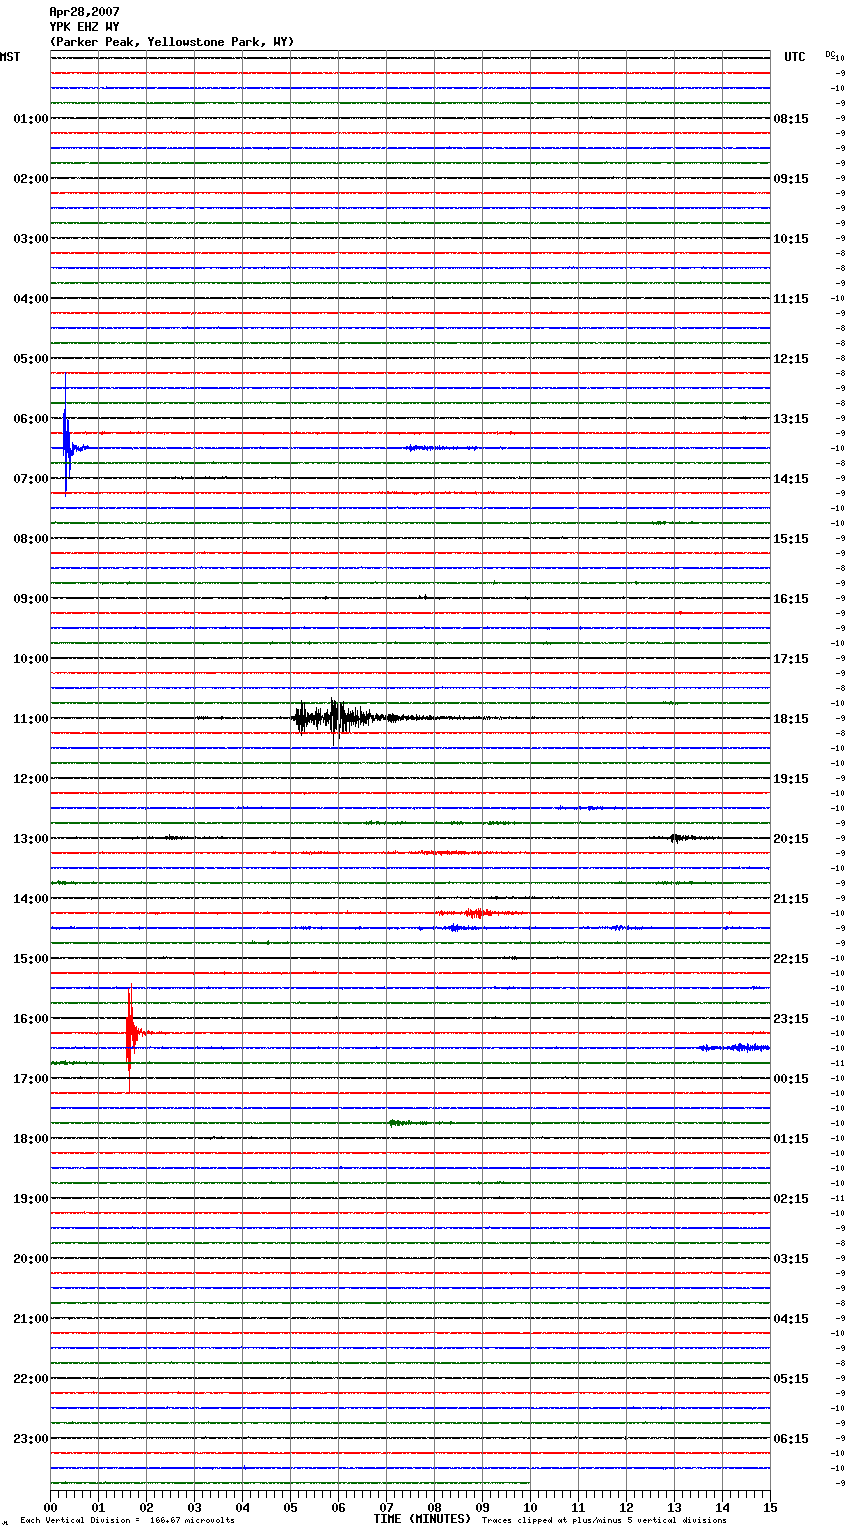
Task: Click the 16:15 UTC time label
Action: point(791,599)
